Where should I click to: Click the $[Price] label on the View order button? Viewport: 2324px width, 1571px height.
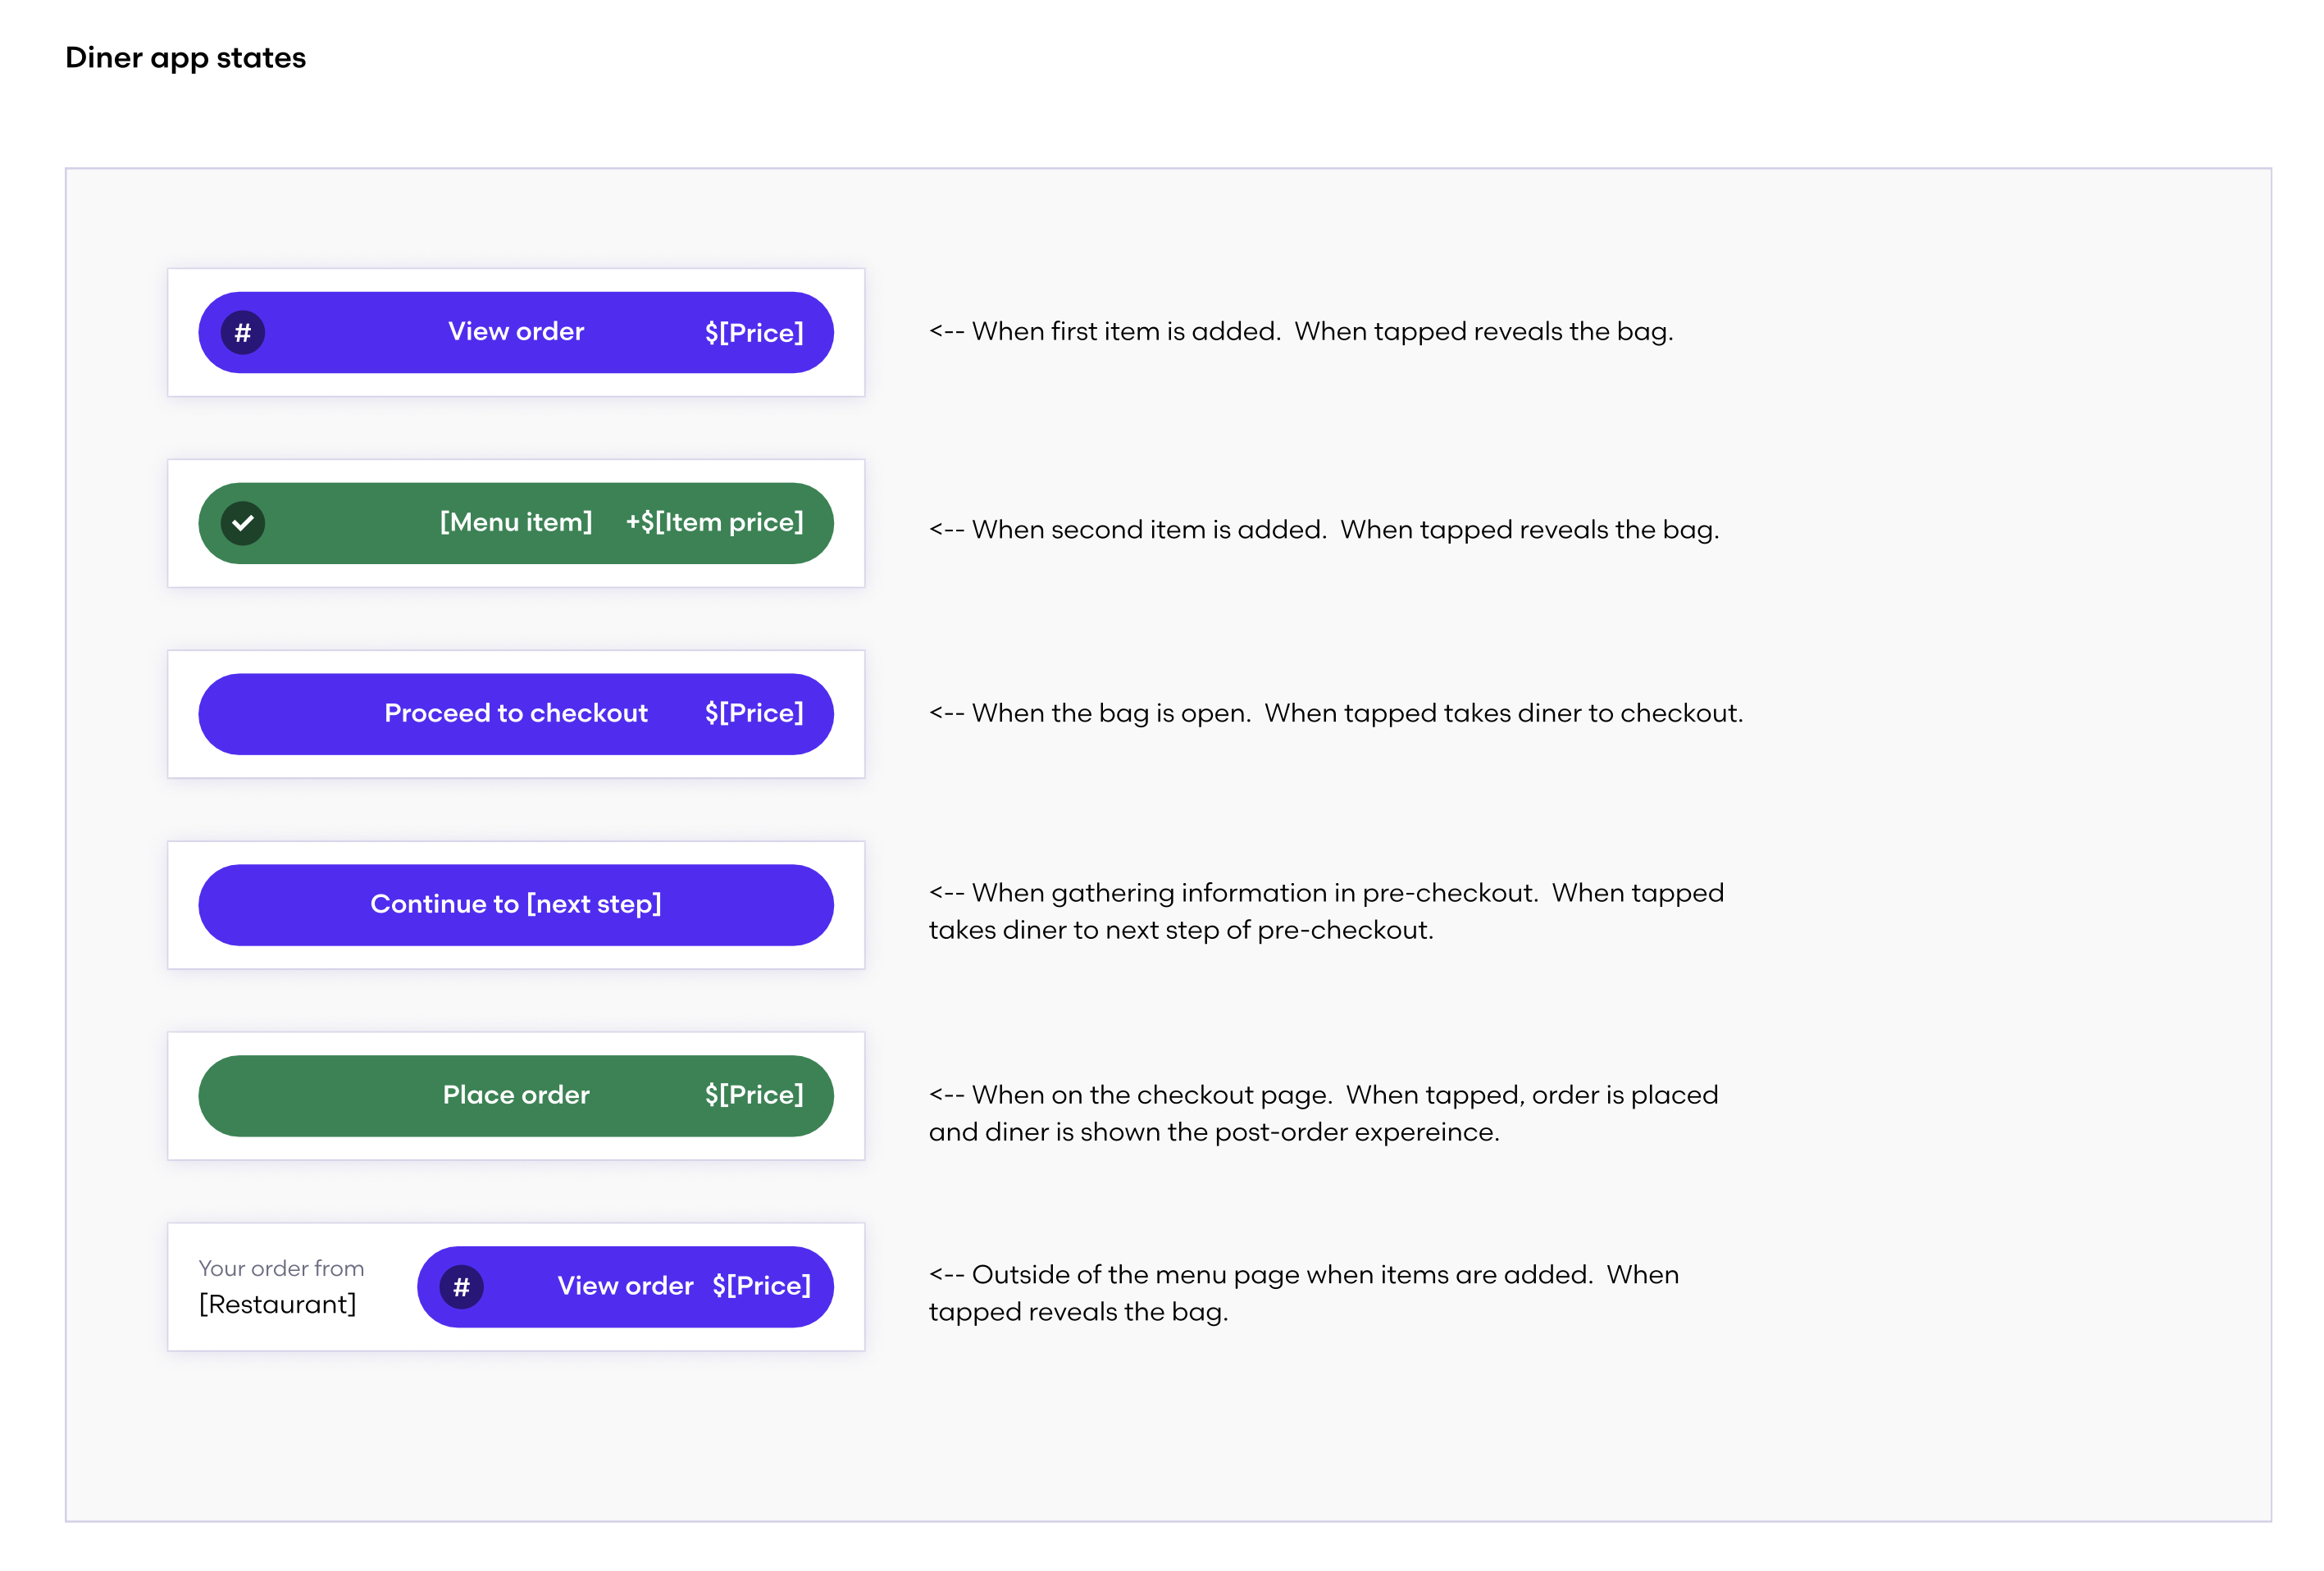click(755, 332)
